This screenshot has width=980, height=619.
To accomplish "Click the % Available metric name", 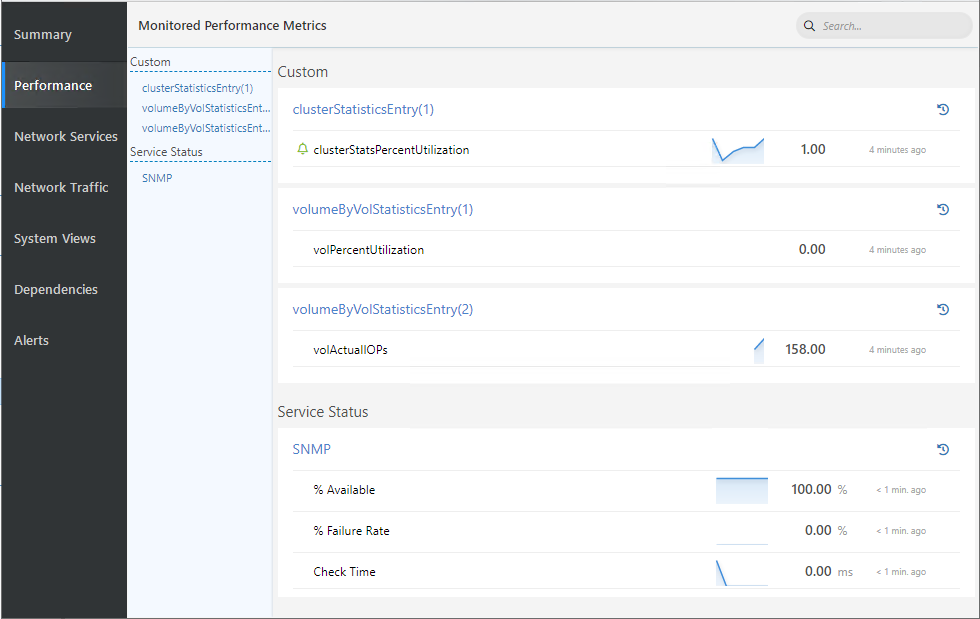I will pyautogui.click(x=344, y=490).
